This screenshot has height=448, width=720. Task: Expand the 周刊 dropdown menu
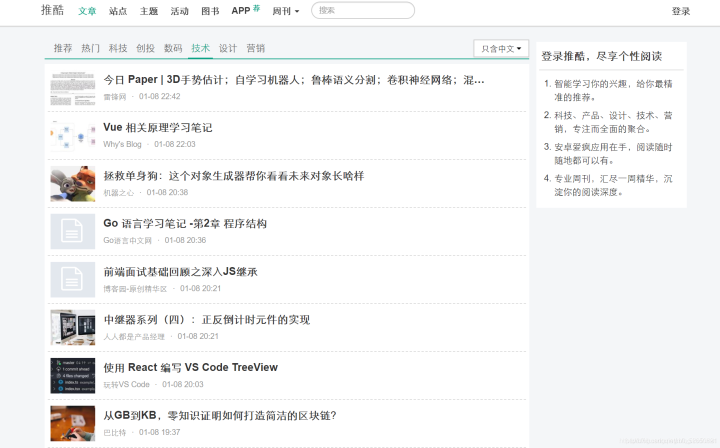tap(286, 11)
